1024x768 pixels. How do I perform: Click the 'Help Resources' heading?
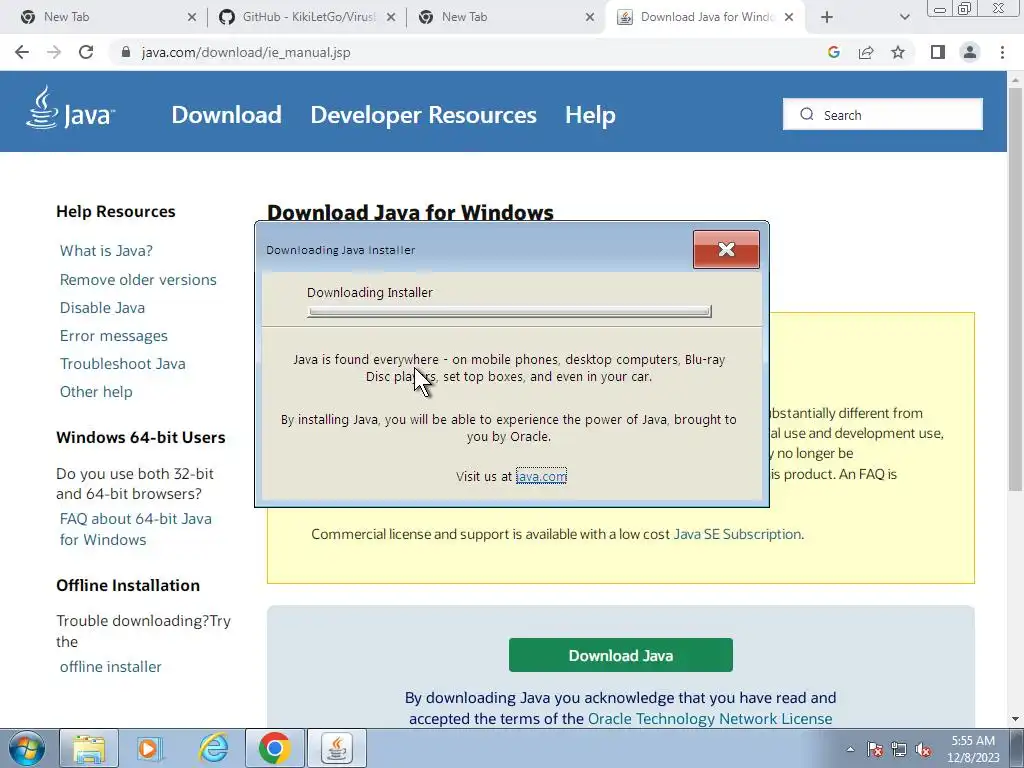[116, 212]
